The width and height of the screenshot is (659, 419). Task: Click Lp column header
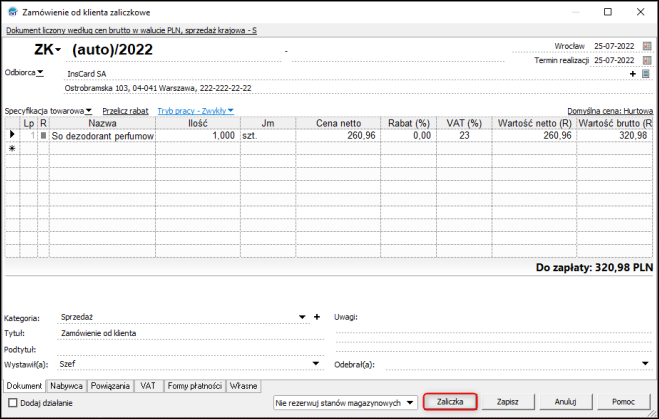click(29, 124)
